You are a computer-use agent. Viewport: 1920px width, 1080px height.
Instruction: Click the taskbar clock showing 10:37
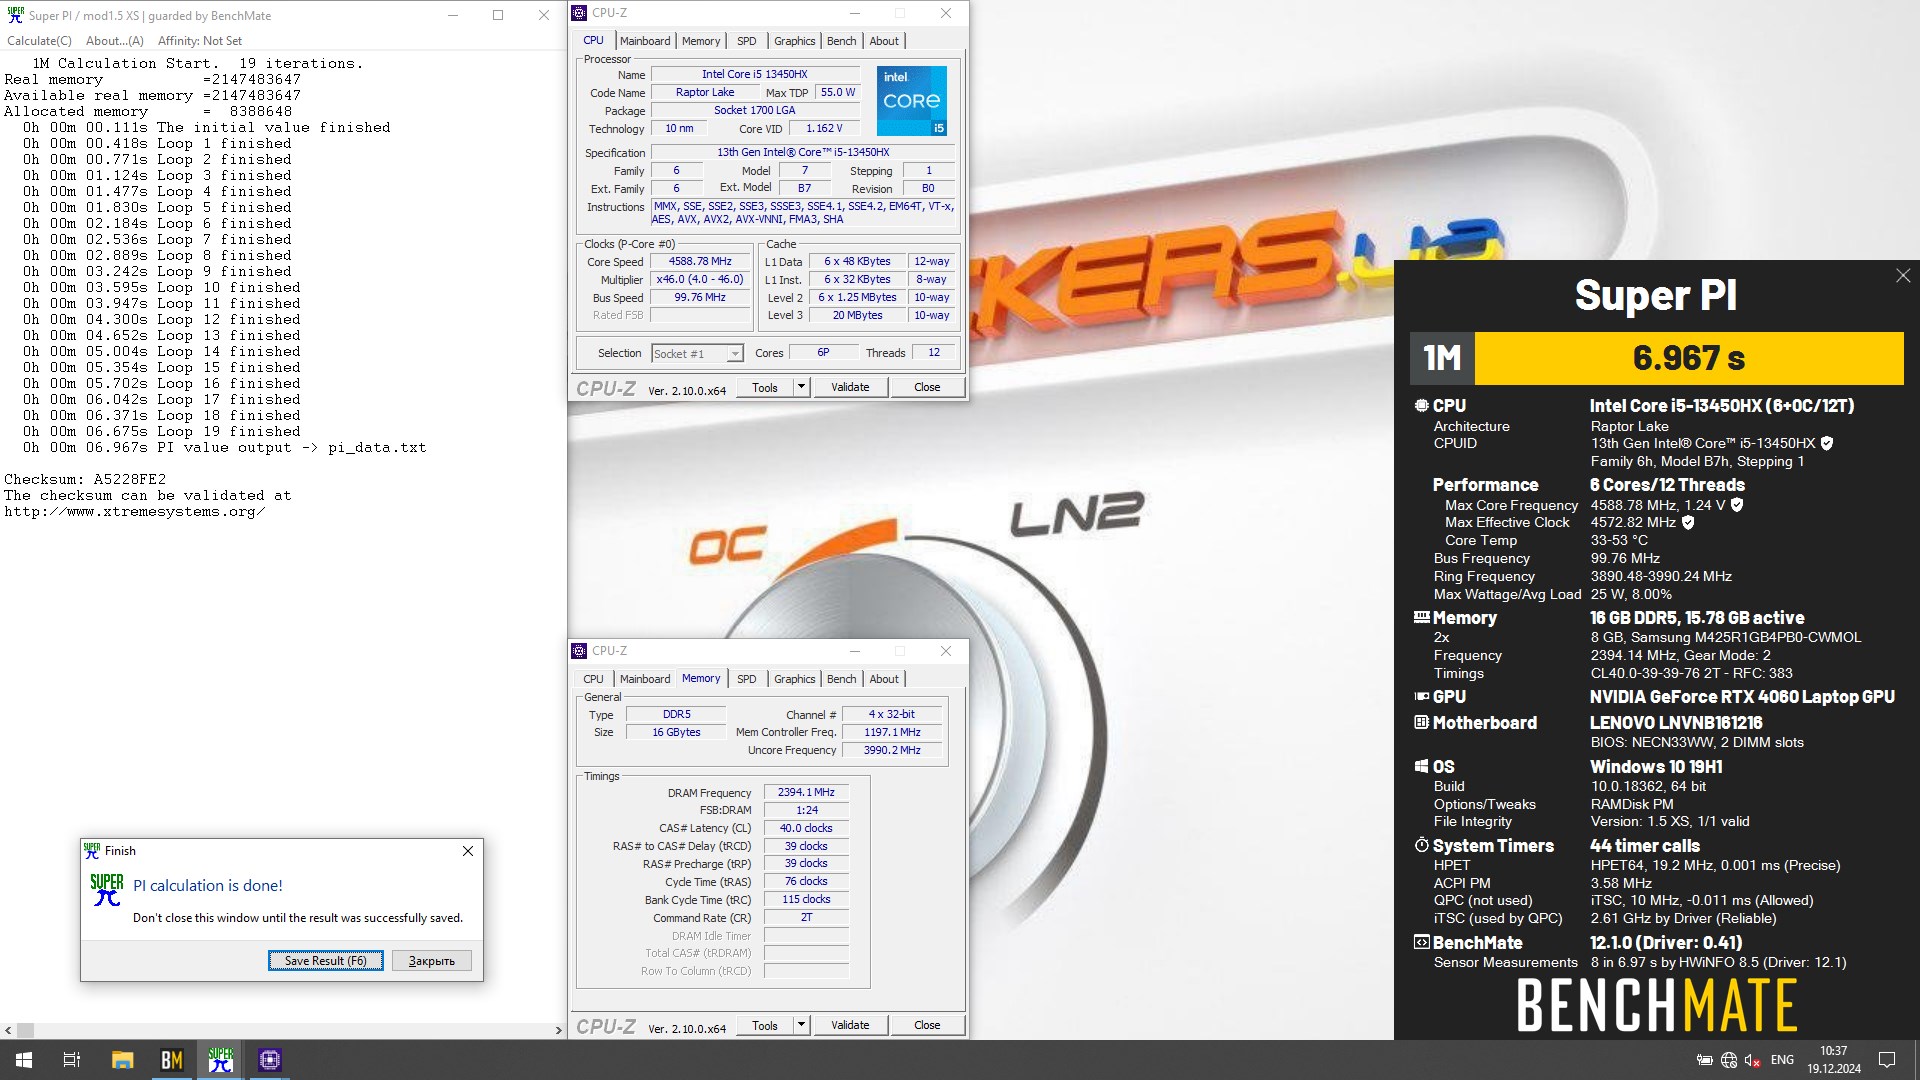[1834, 1060]
